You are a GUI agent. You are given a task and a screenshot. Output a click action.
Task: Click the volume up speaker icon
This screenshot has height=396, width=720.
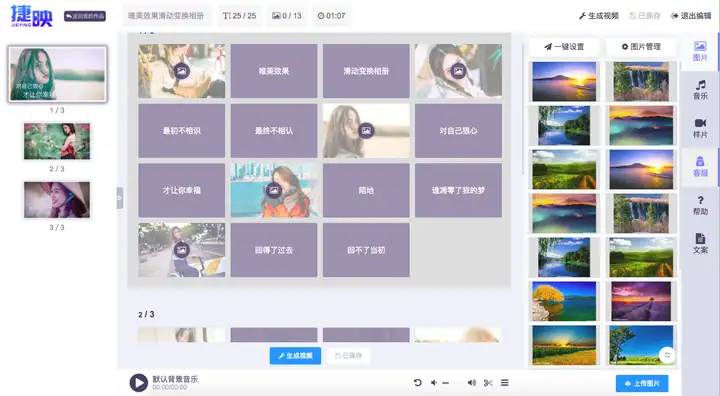pos(472,383)
